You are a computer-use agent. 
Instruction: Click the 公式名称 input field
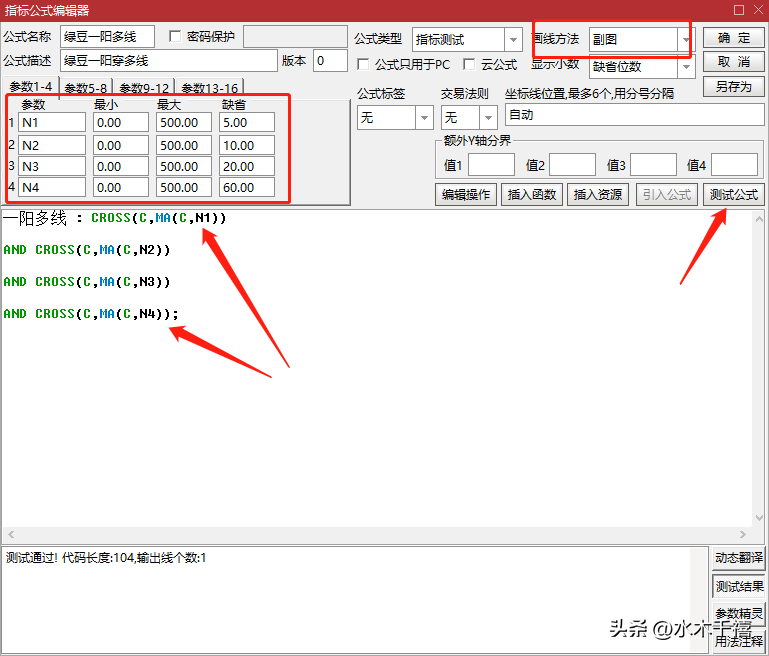pos(107,37)
